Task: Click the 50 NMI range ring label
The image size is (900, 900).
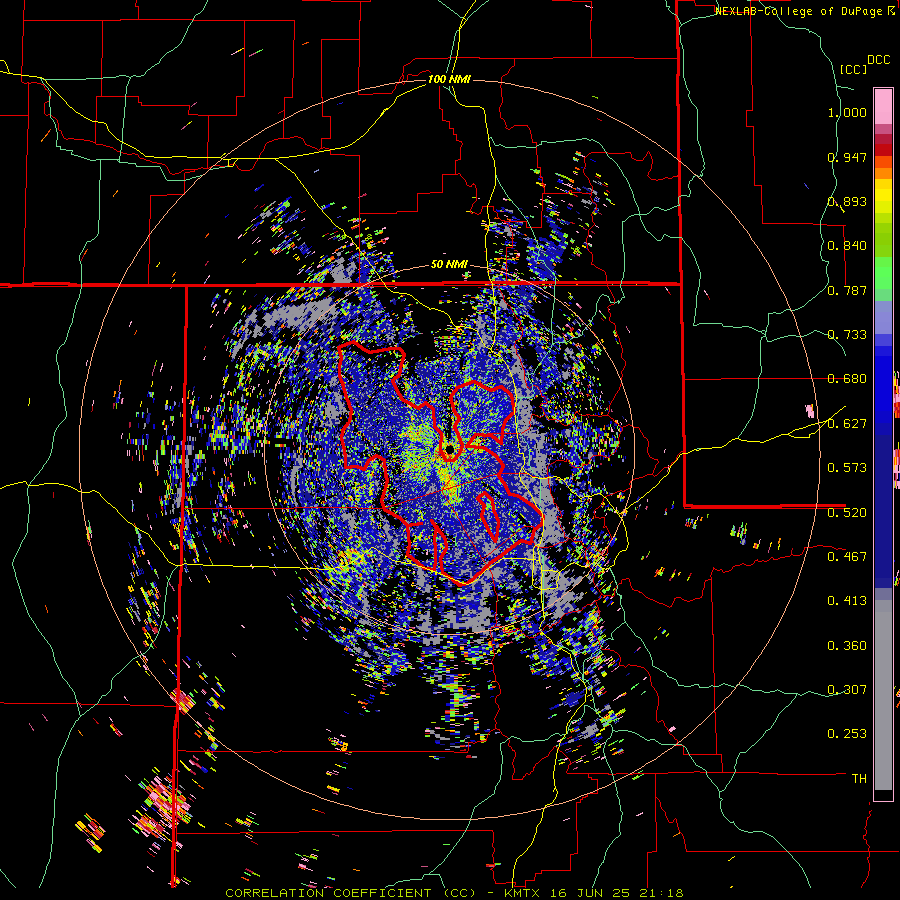Action: coord(449,265)
